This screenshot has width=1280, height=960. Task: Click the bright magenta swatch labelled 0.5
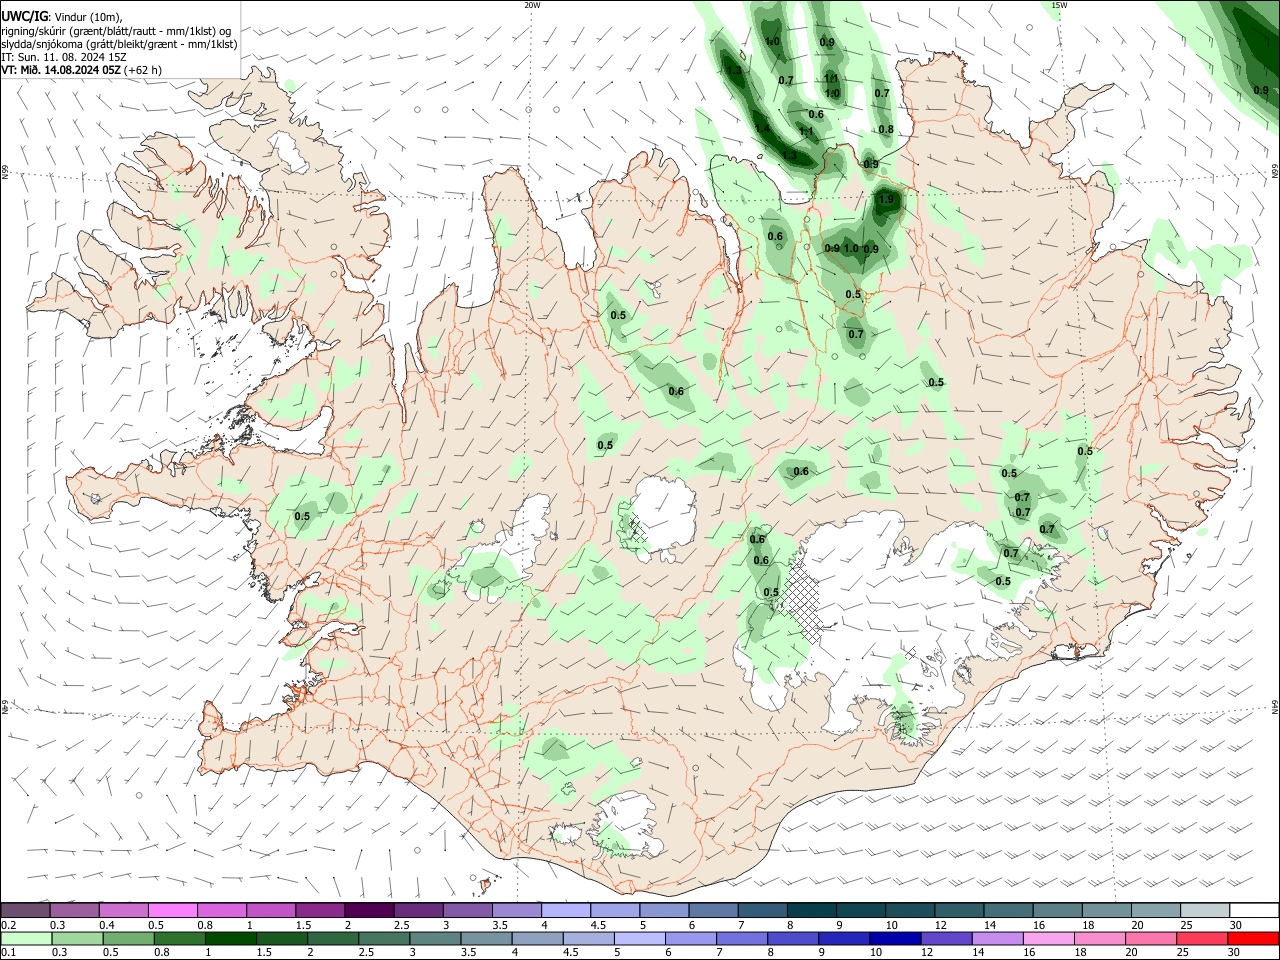173,911
